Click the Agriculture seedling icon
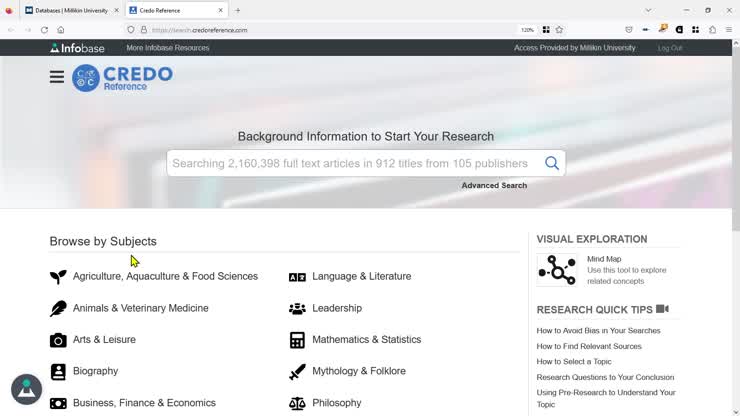 click(58, 277)
